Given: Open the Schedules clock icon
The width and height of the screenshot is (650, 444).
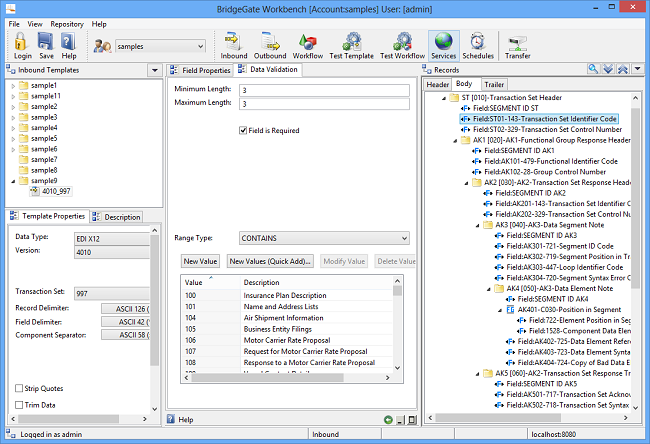Looking at the screenshot, I should [x=478, y=42].
